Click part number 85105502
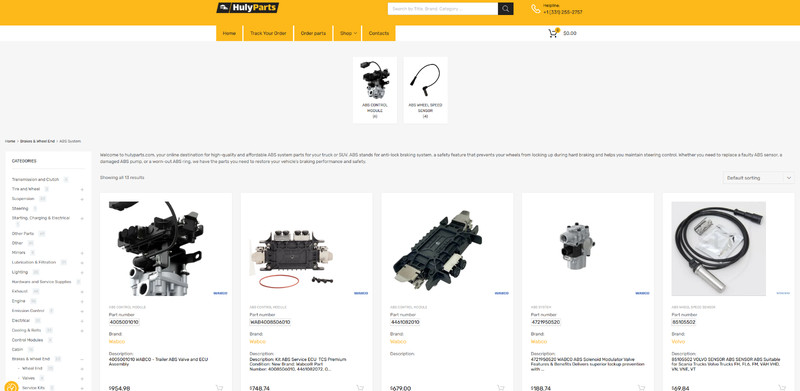The image size is (800, 391). 684,322
